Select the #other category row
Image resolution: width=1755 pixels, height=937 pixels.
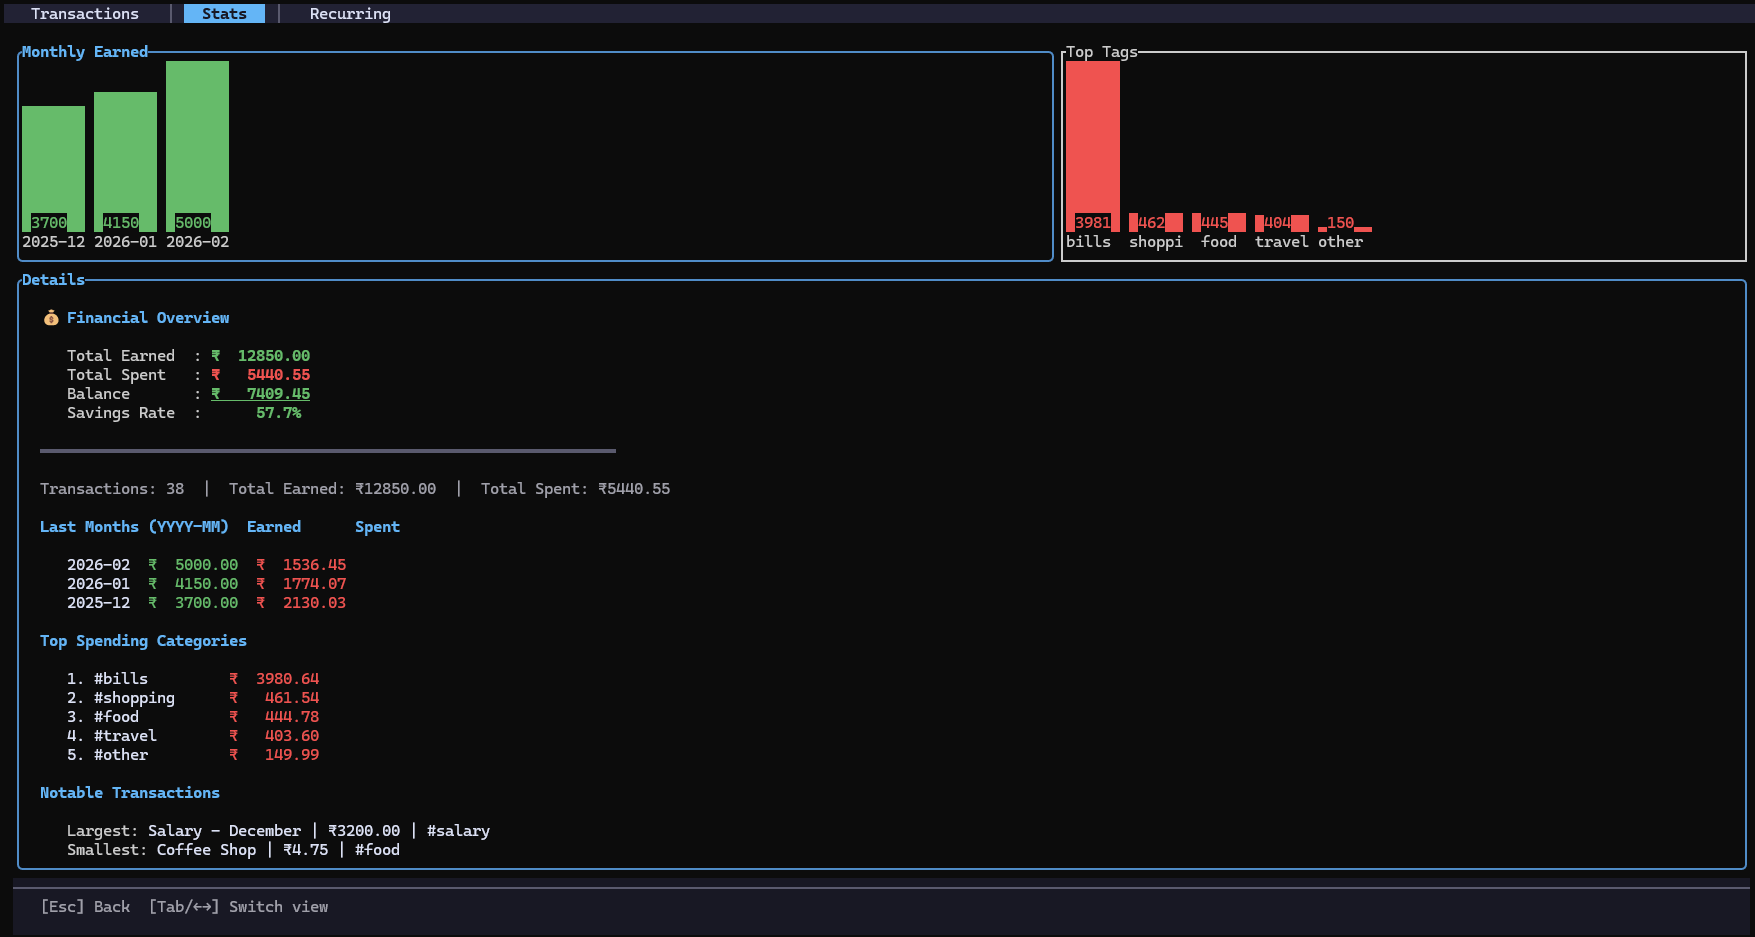click(x=193, y=755)
